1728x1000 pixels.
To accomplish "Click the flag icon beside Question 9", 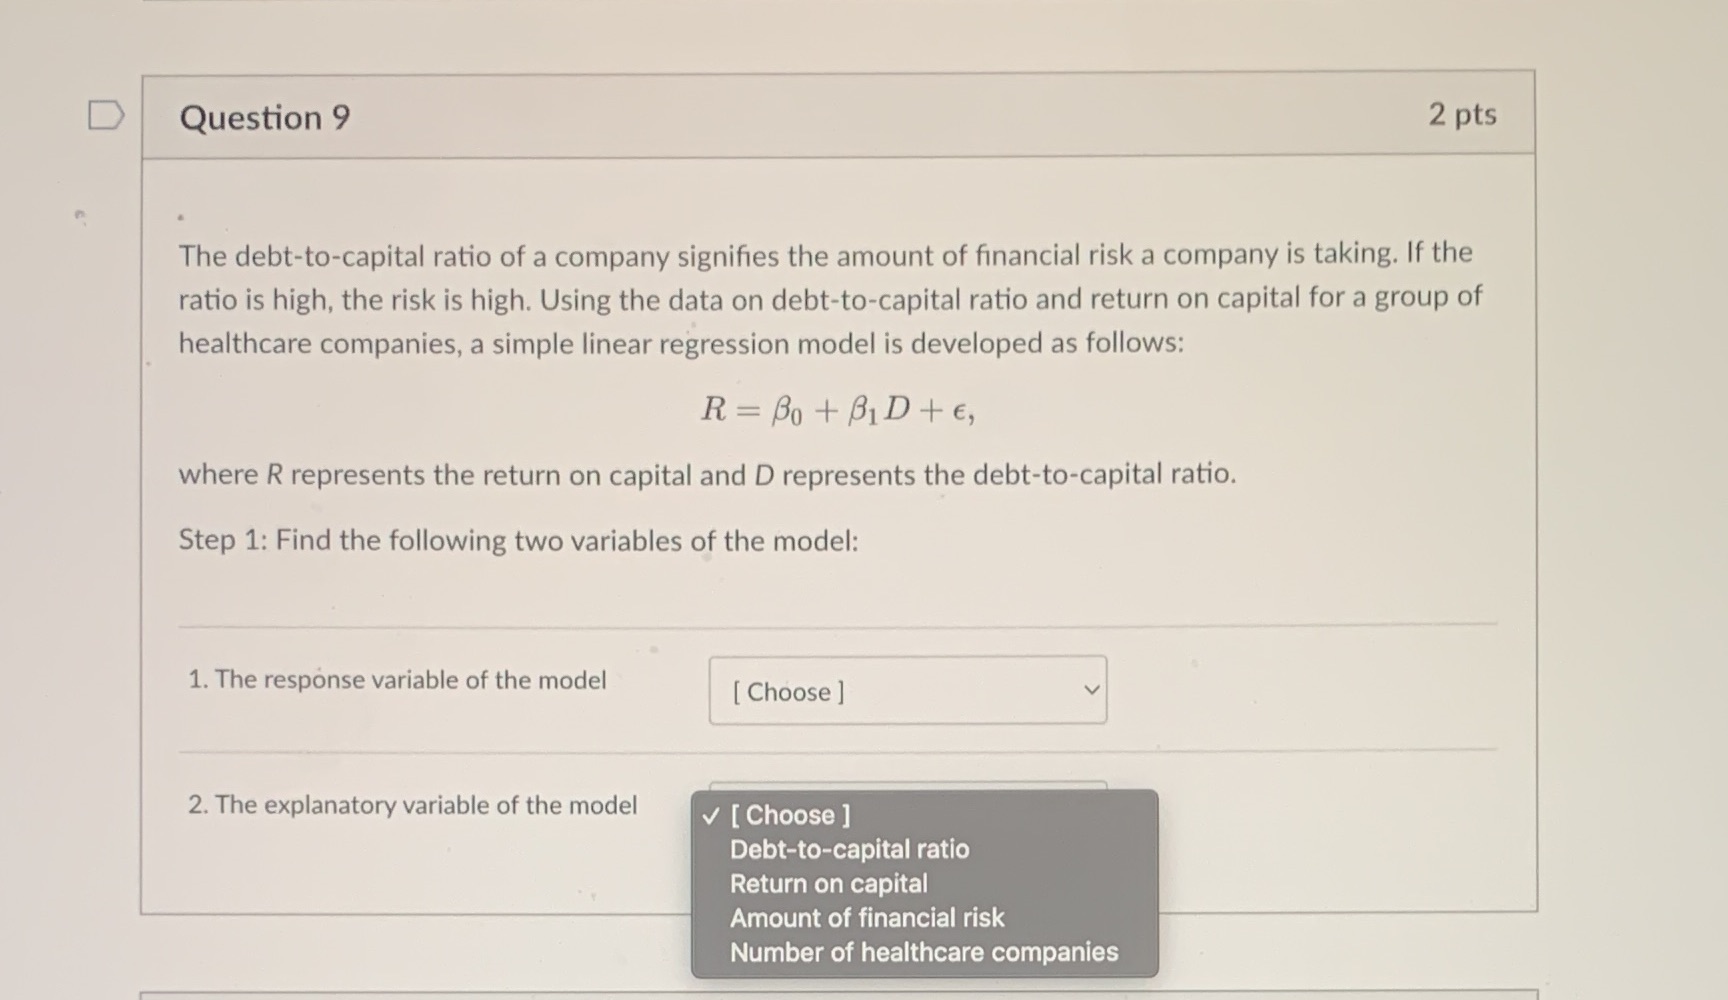I will (103, 115).
